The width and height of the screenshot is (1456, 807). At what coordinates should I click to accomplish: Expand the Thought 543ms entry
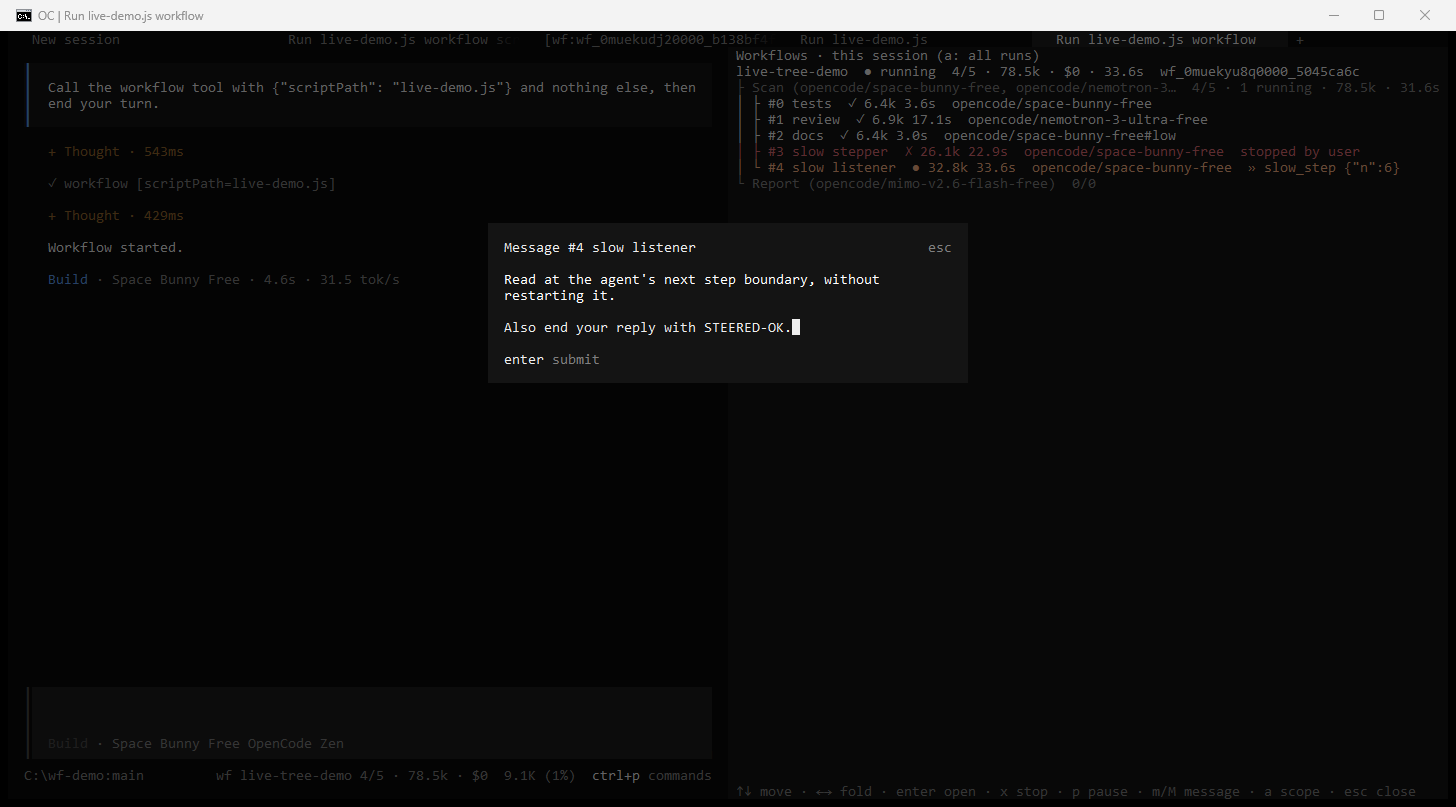pyautogui.click(x=116, y=152)
